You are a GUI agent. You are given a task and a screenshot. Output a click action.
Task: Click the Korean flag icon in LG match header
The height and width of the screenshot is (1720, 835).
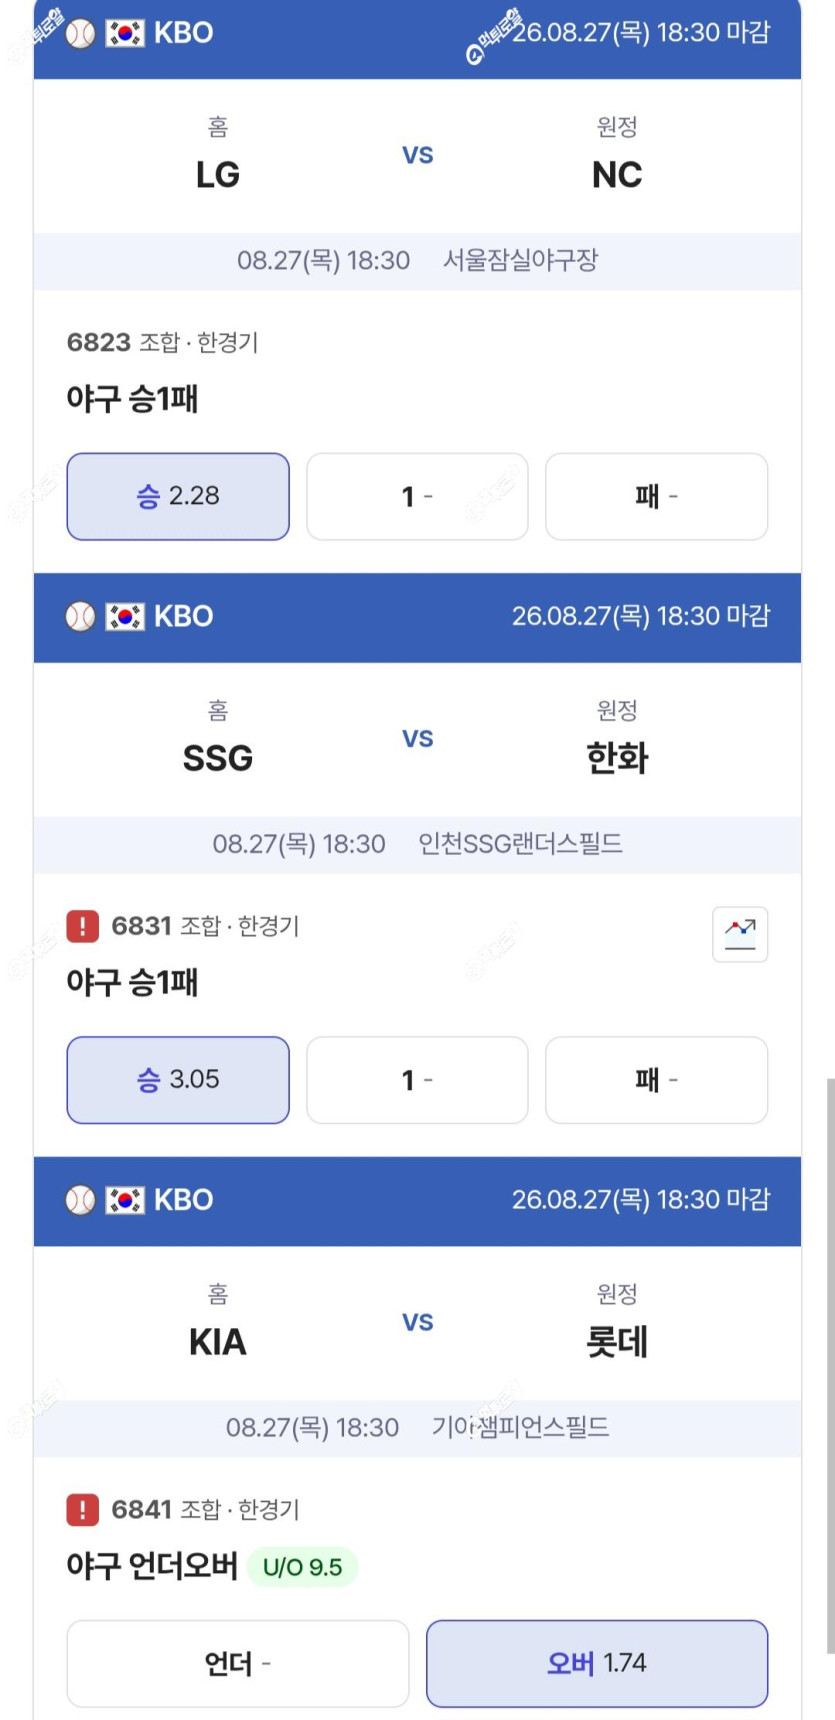coord(125,33)
